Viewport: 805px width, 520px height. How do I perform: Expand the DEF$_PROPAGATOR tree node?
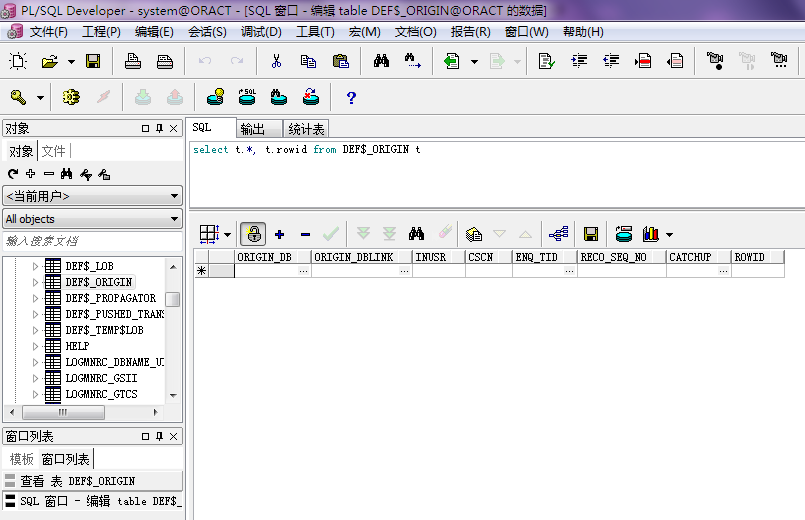(x=35, y=298)
